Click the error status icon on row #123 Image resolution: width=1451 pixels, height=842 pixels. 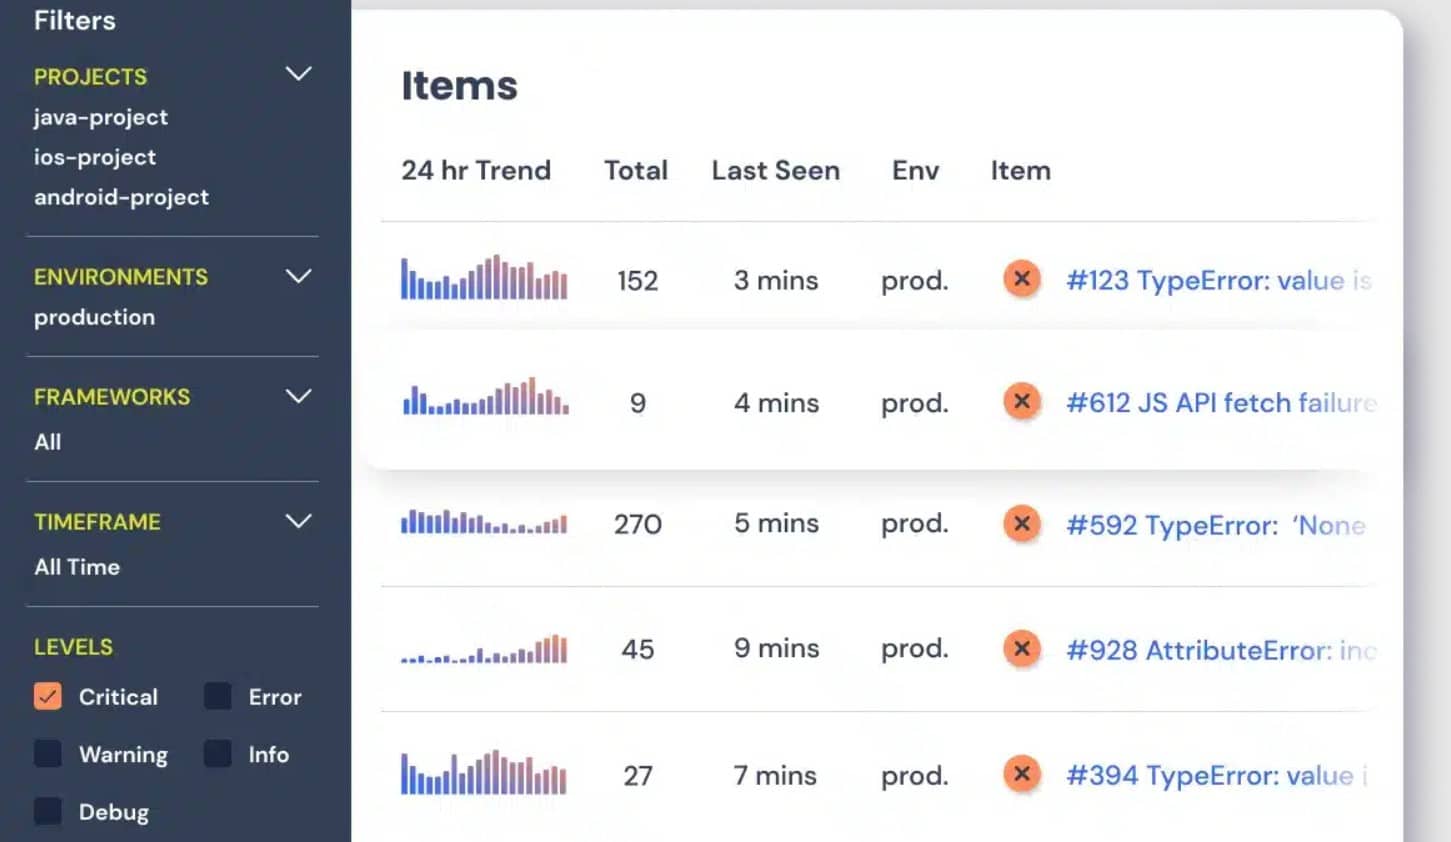click(1021, 280)
